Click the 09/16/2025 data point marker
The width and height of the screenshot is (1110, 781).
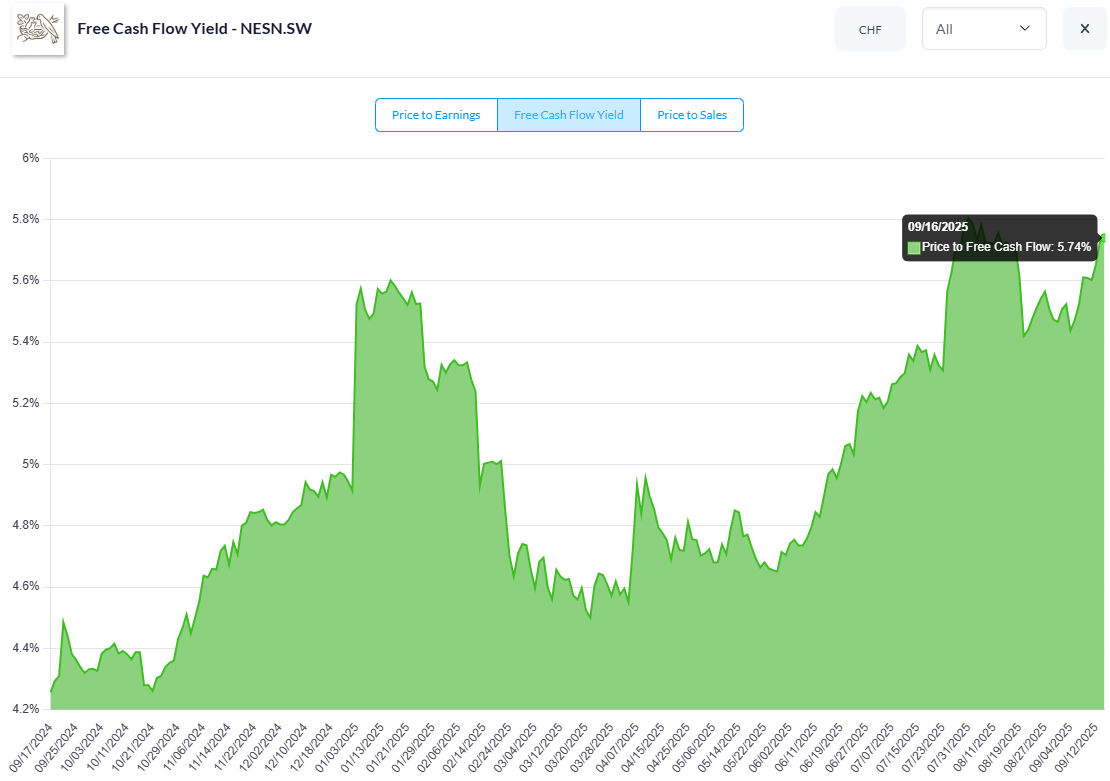coord(1103,238)
